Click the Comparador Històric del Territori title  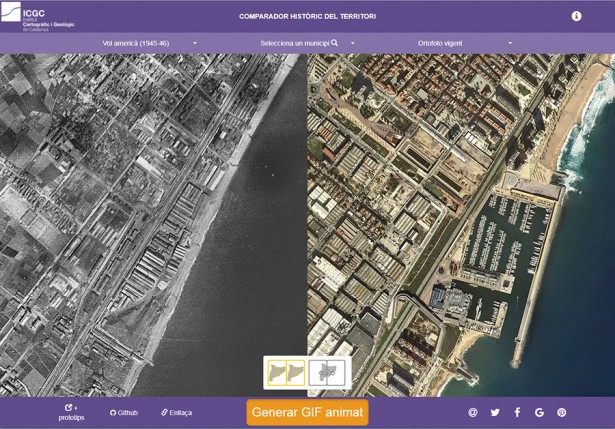click(307, 16)
